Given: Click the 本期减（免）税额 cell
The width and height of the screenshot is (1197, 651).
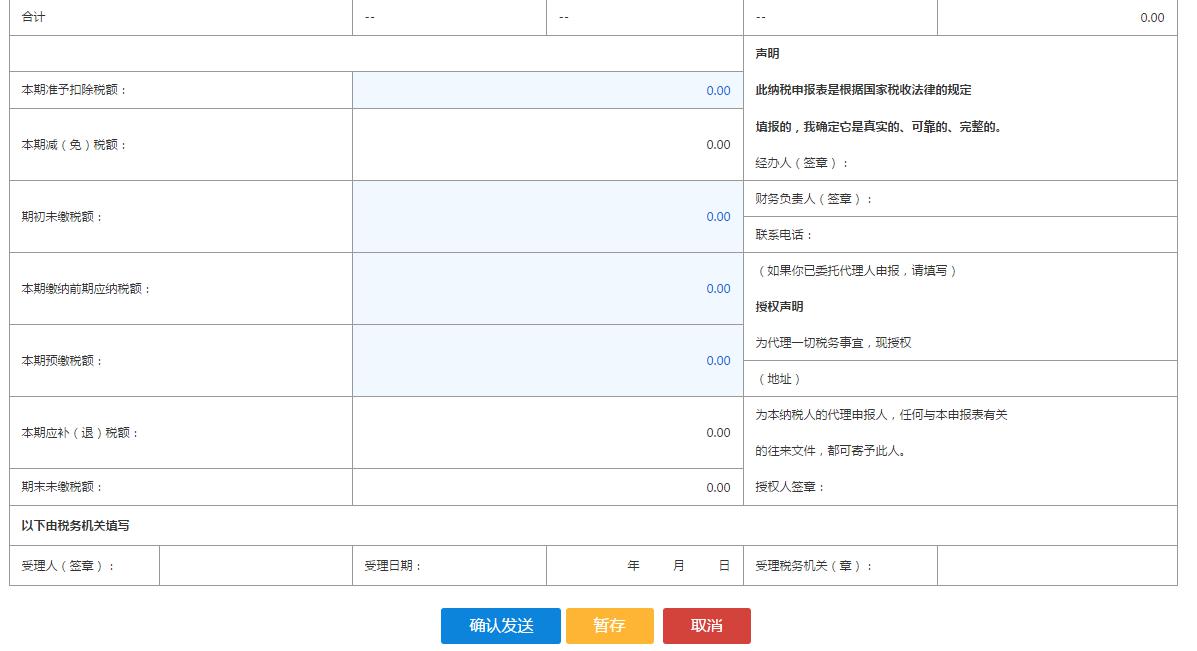Looking at the screenshot, I should [546, 144].
